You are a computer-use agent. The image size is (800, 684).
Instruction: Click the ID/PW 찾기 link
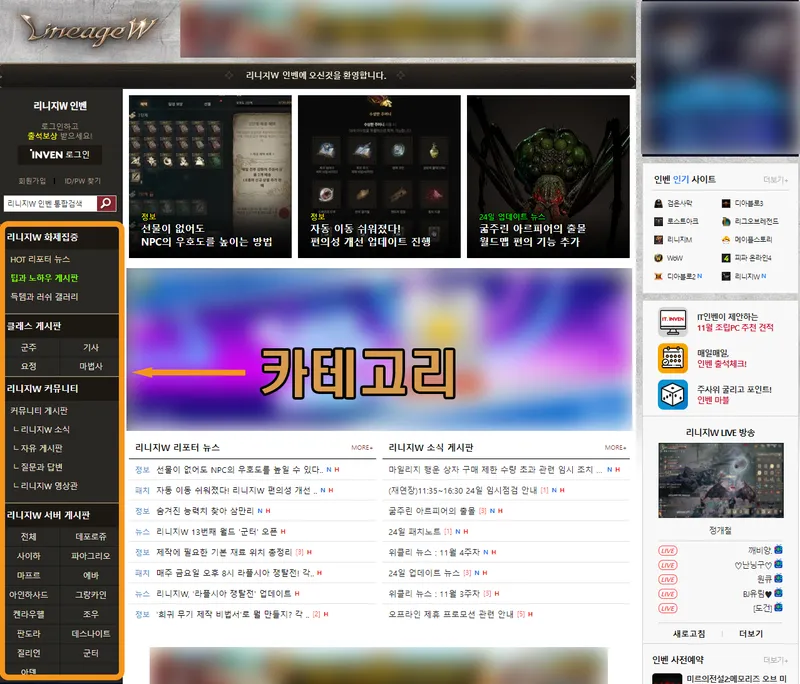click(x=82, y=181)
